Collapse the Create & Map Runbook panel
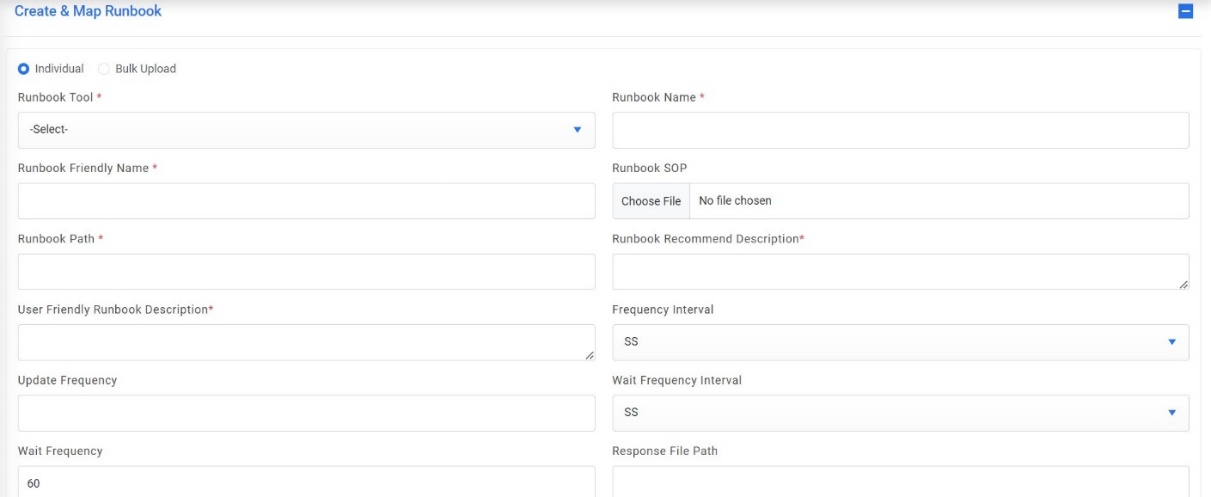This screenshot has width=1211, height=497. [x=1186, y=12]
